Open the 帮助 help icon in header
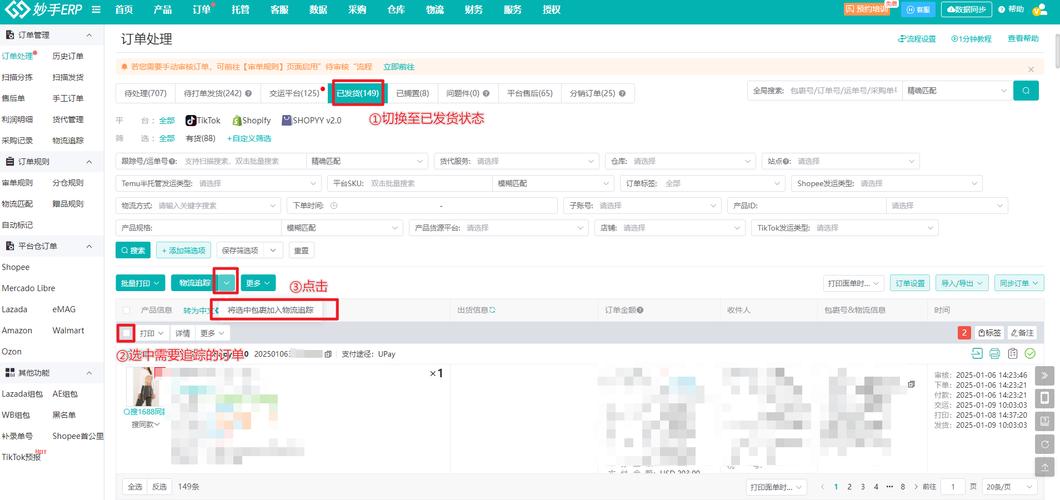Viewport: 1060px width, 500px height. tap(1011, 9)
